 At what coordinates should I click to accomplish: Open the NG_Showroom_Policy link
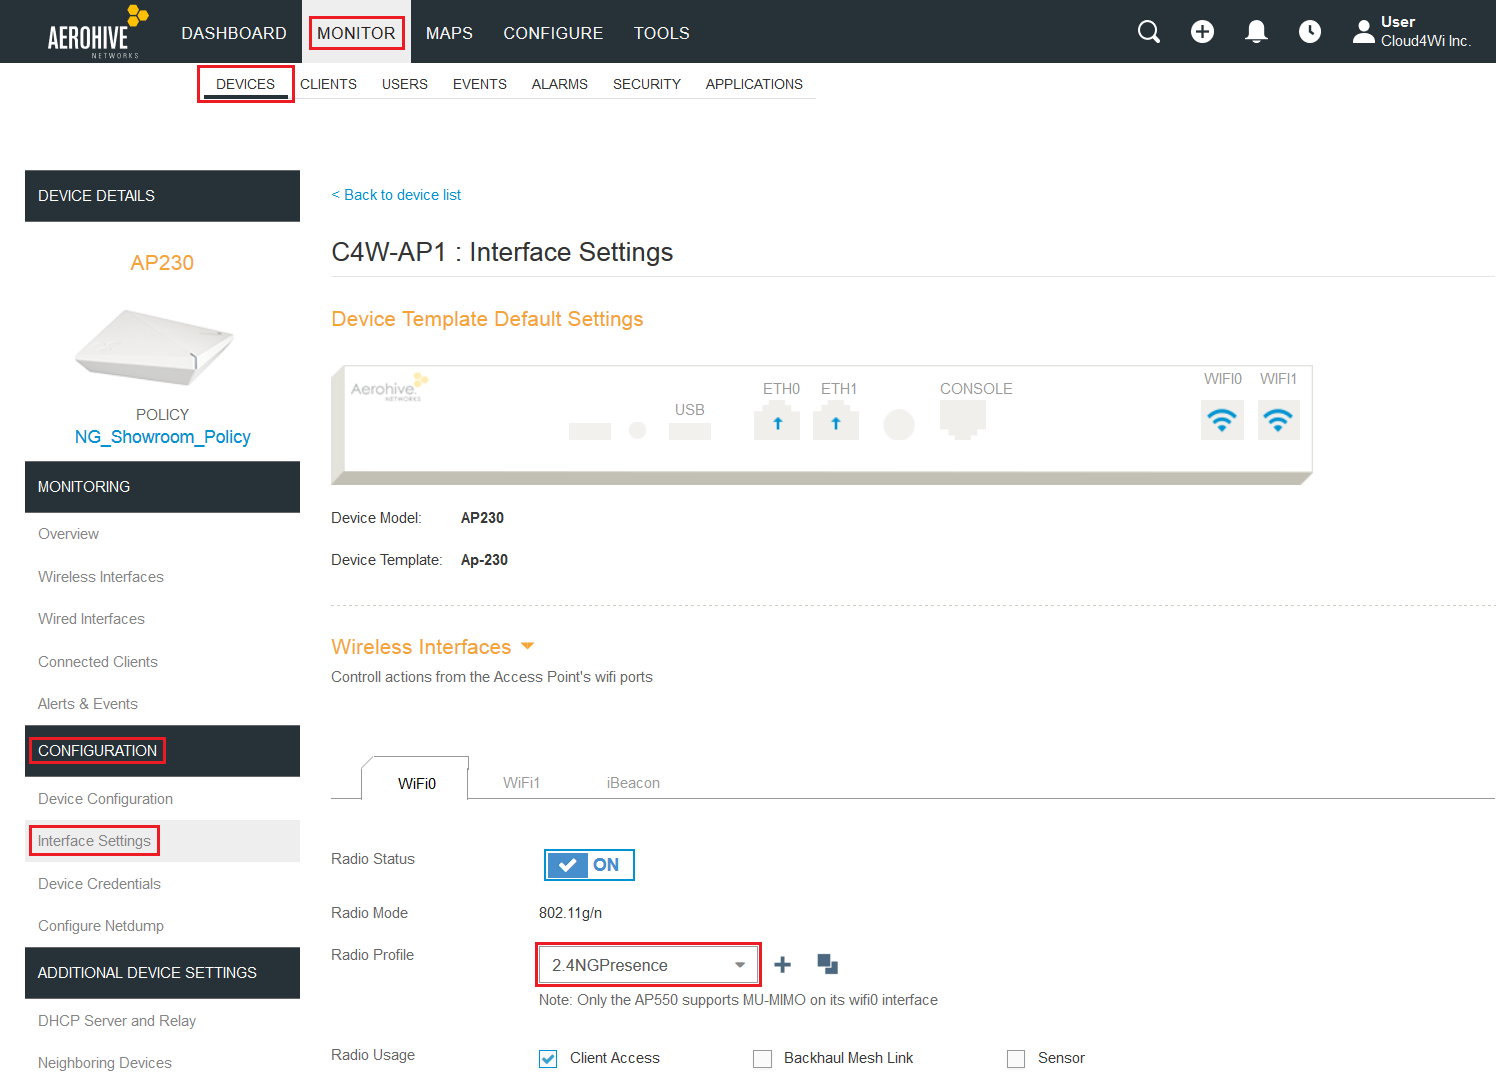162,437
